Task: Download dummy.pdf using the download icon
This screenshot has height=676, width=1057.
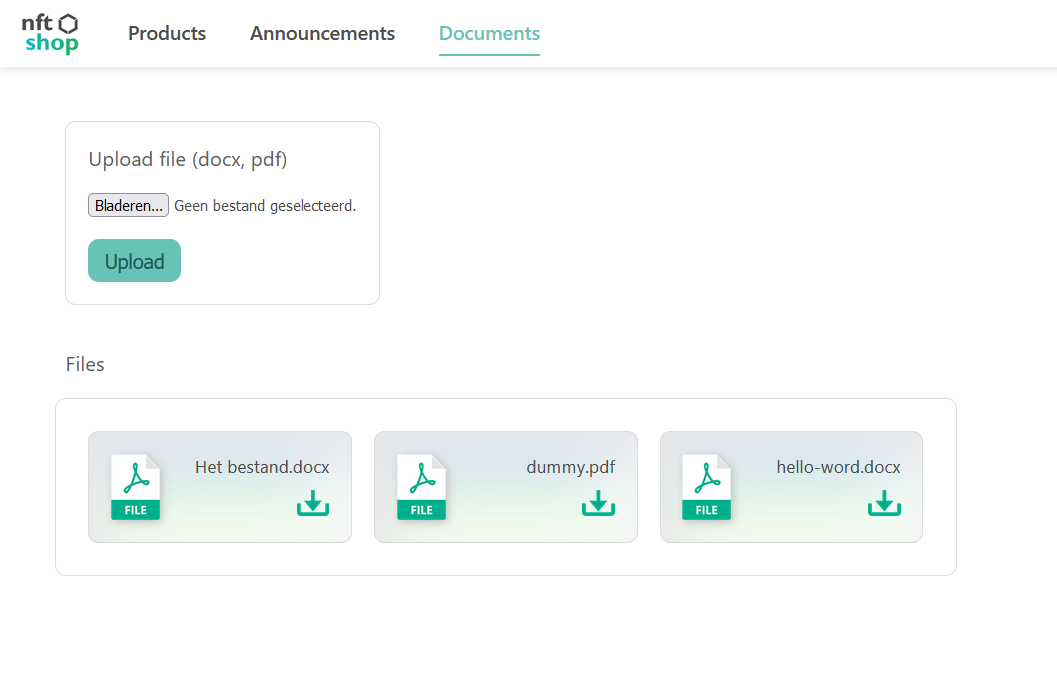Action: (598, 503)
